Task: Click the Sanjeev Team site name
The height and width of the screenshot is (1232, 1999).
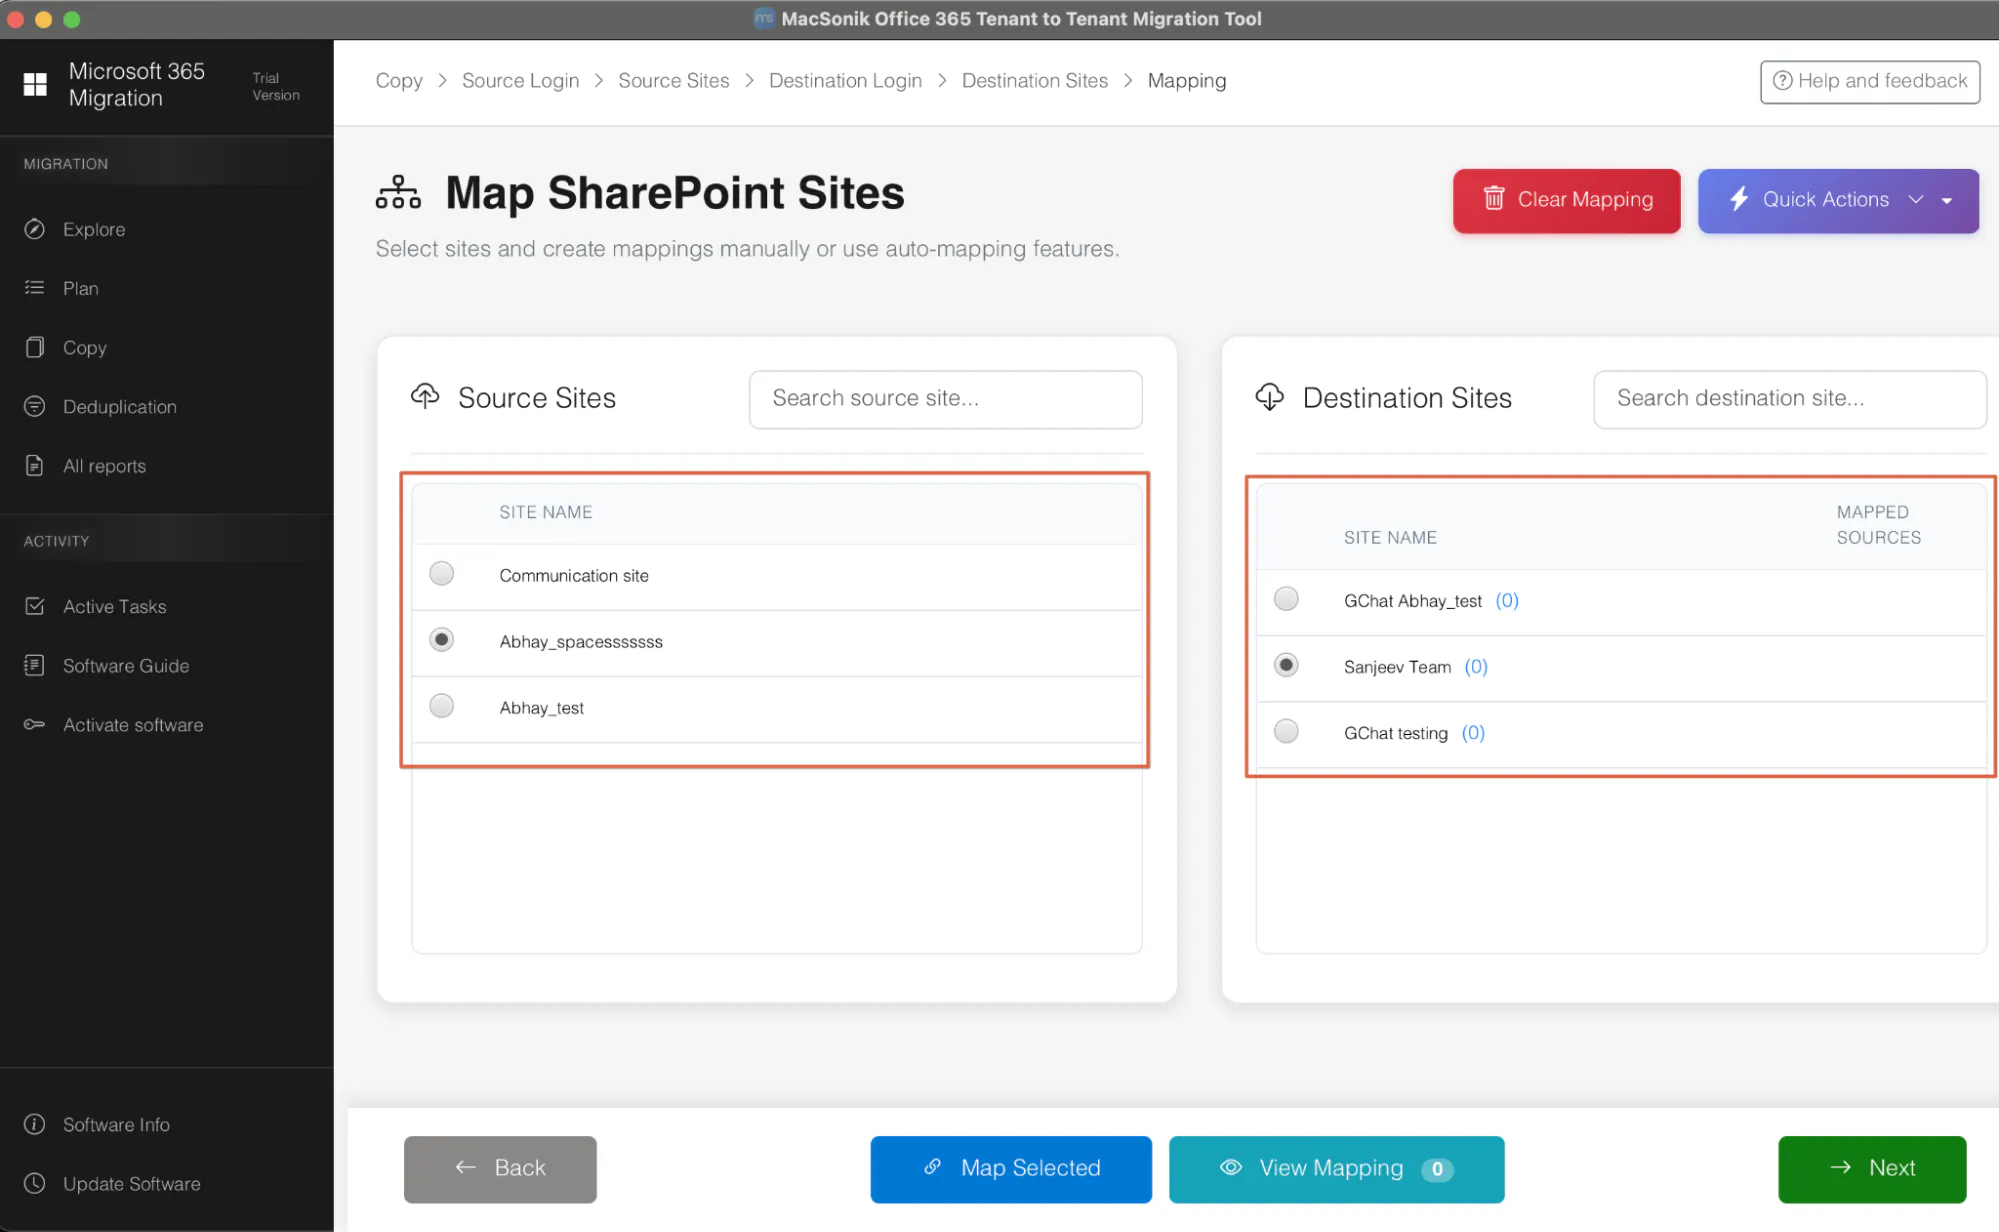Action: click(1397, 666)
